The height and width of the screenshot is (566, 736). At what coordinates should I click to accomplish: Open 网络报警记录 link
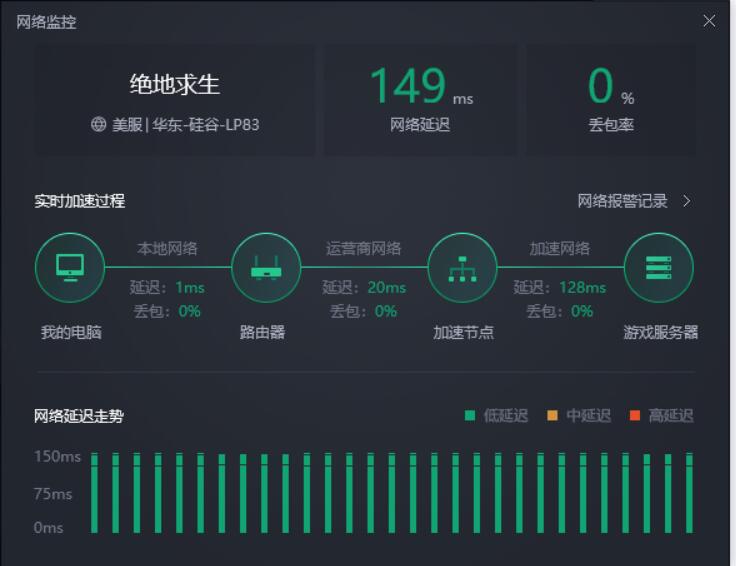click(x=622, y=201)
